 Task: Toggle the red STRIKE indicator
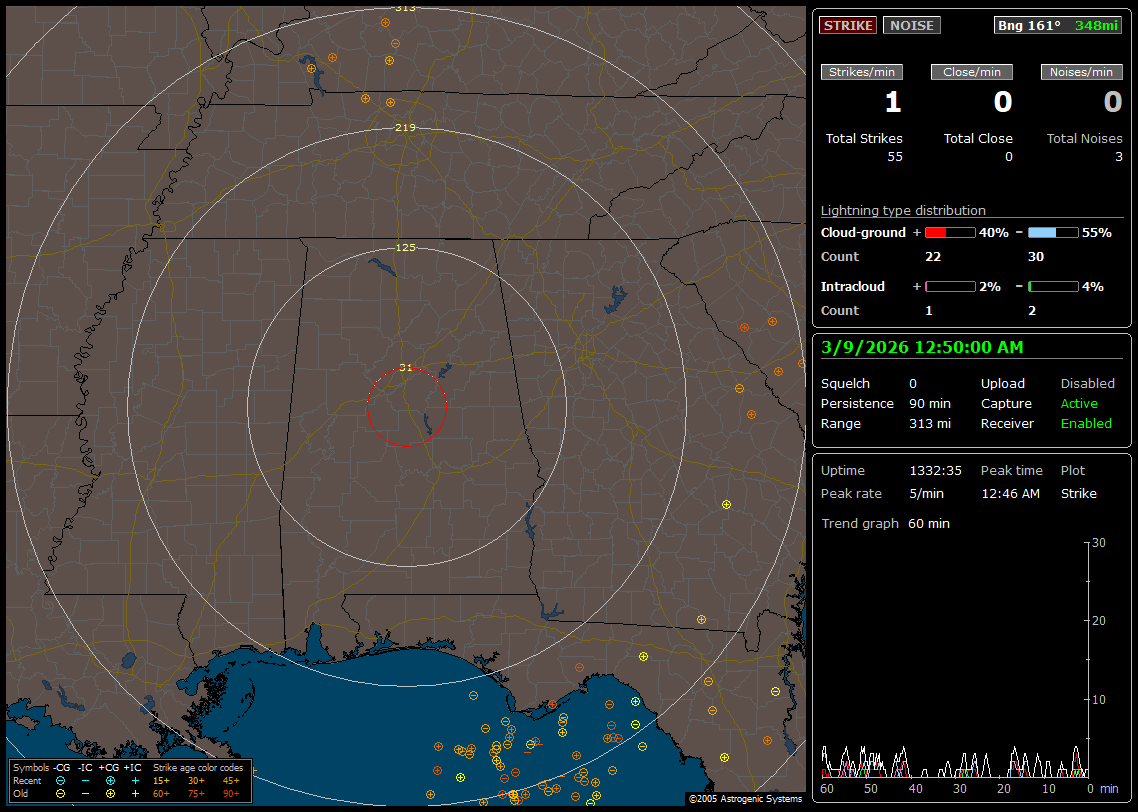pyautogui.click(x=847, y=25)
